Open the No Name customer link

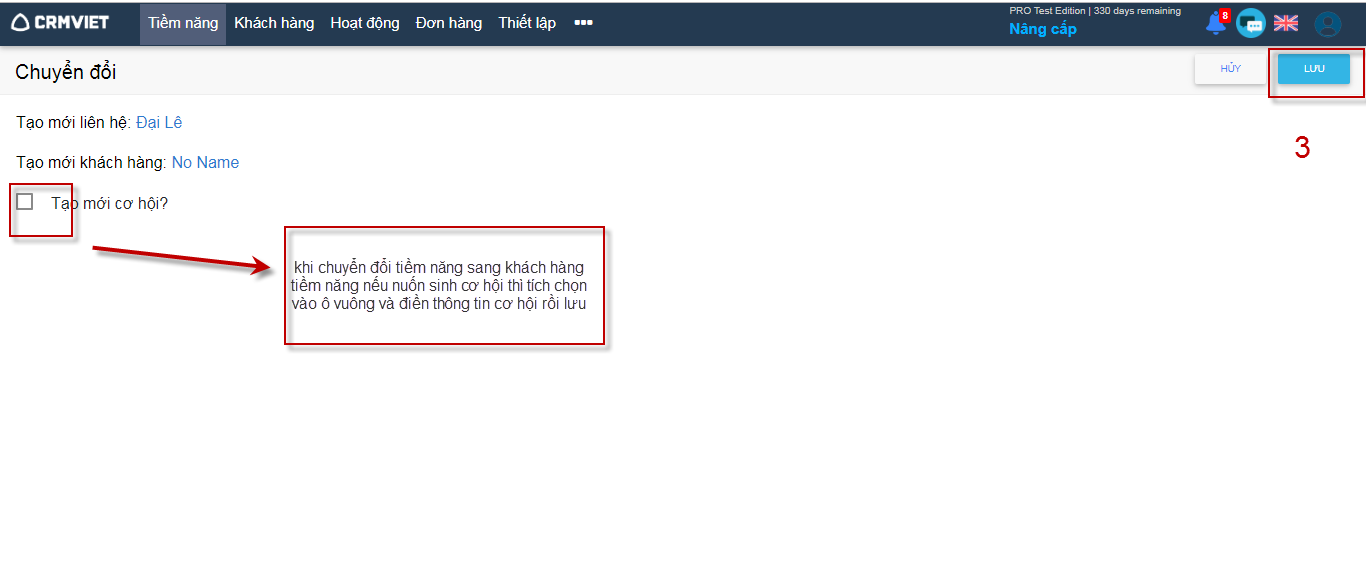click(x=205, y=162)
